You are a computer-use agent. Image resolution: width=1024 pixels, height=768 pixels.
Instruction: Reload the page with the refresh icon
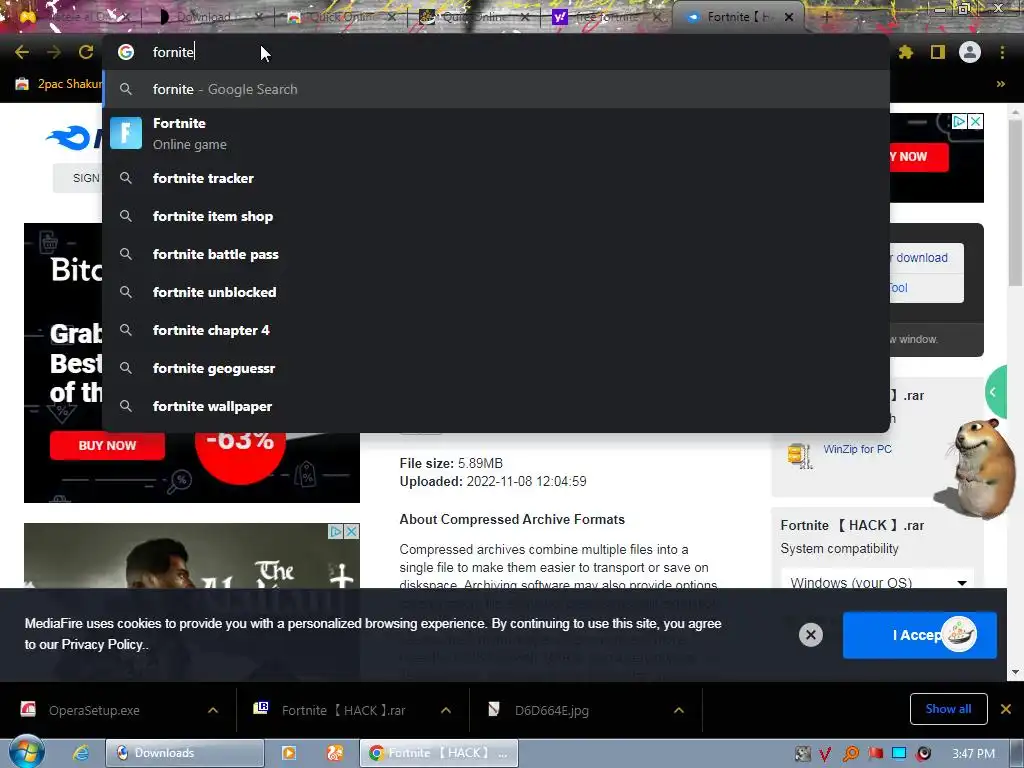tap(86, 52)
